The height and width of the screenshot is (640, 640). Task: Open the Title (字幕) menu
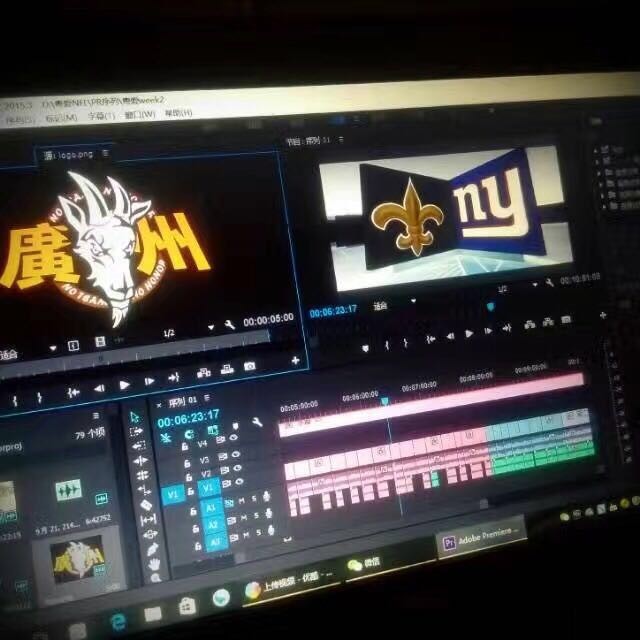coord(102,116)
